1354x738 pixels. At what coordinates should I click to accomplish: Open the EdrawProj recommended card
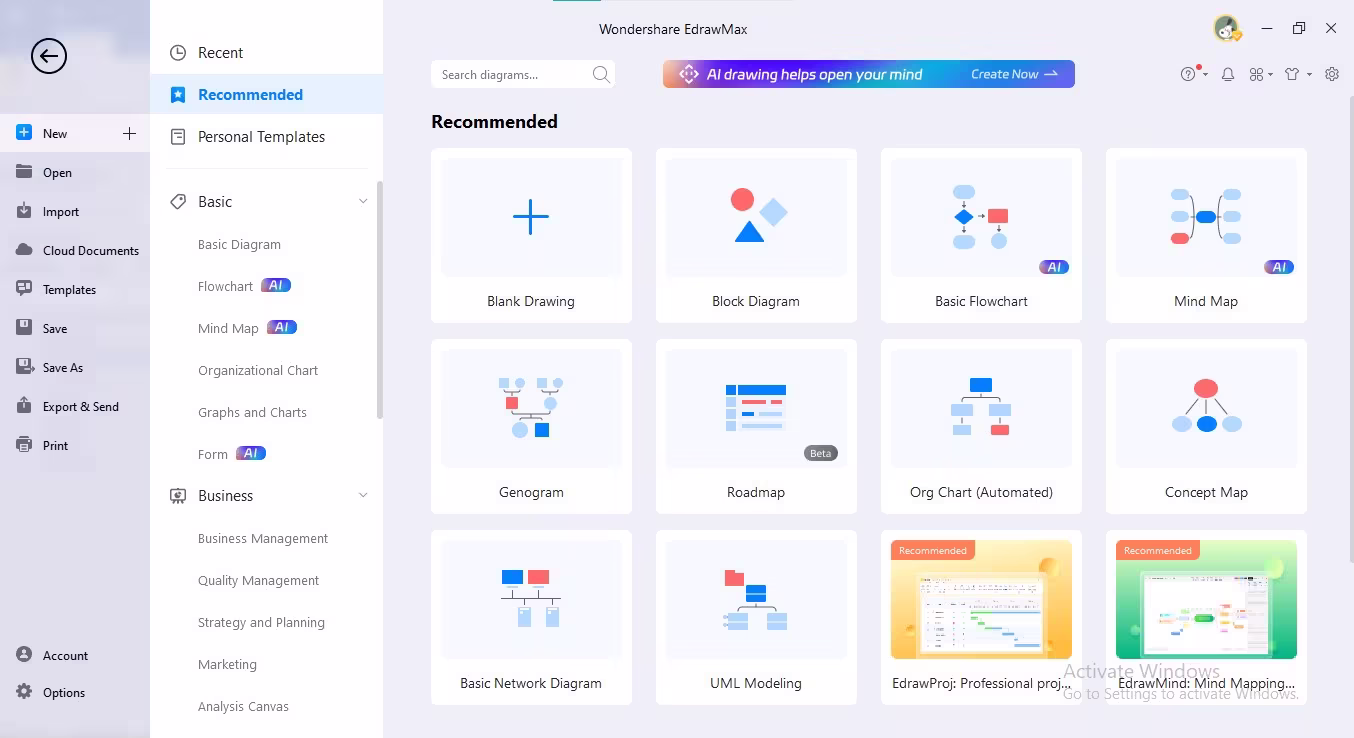(x=981, y=618)
